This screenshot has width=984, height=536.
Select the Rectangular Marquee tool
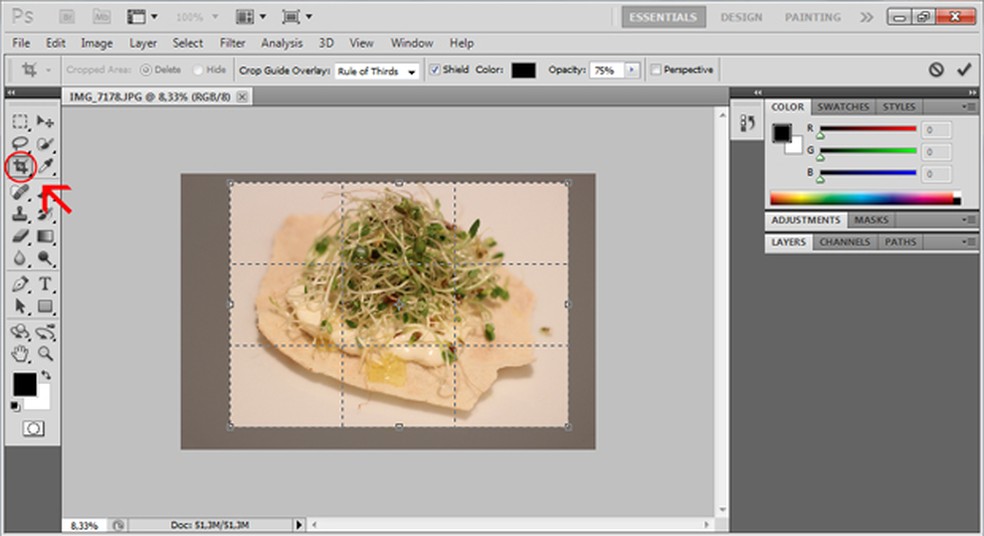20,121
